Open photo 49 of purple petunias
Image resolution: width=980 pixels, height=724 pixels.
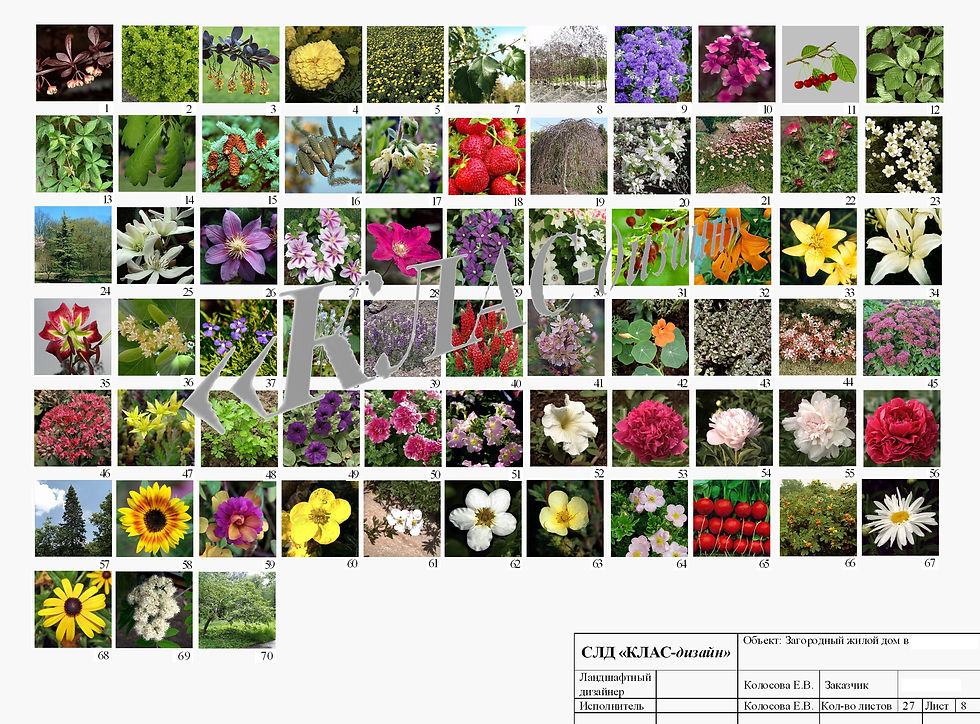coord(321,429)
